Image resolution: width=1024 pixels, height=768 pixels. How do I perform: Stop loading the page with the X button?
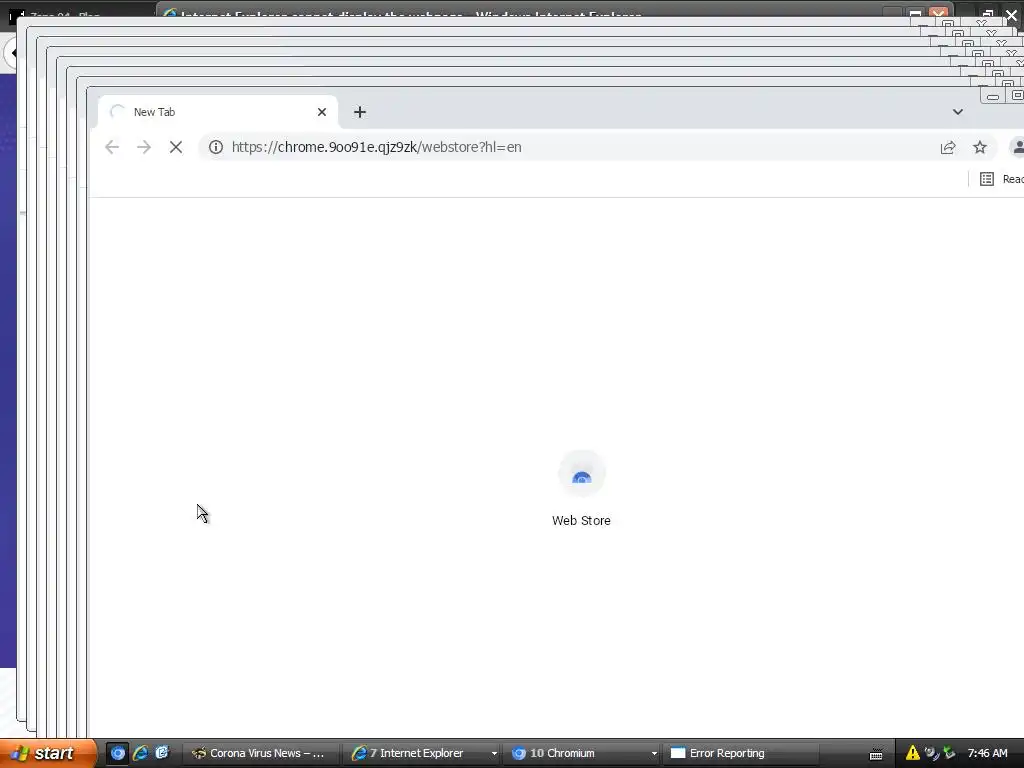pos(176,147)
